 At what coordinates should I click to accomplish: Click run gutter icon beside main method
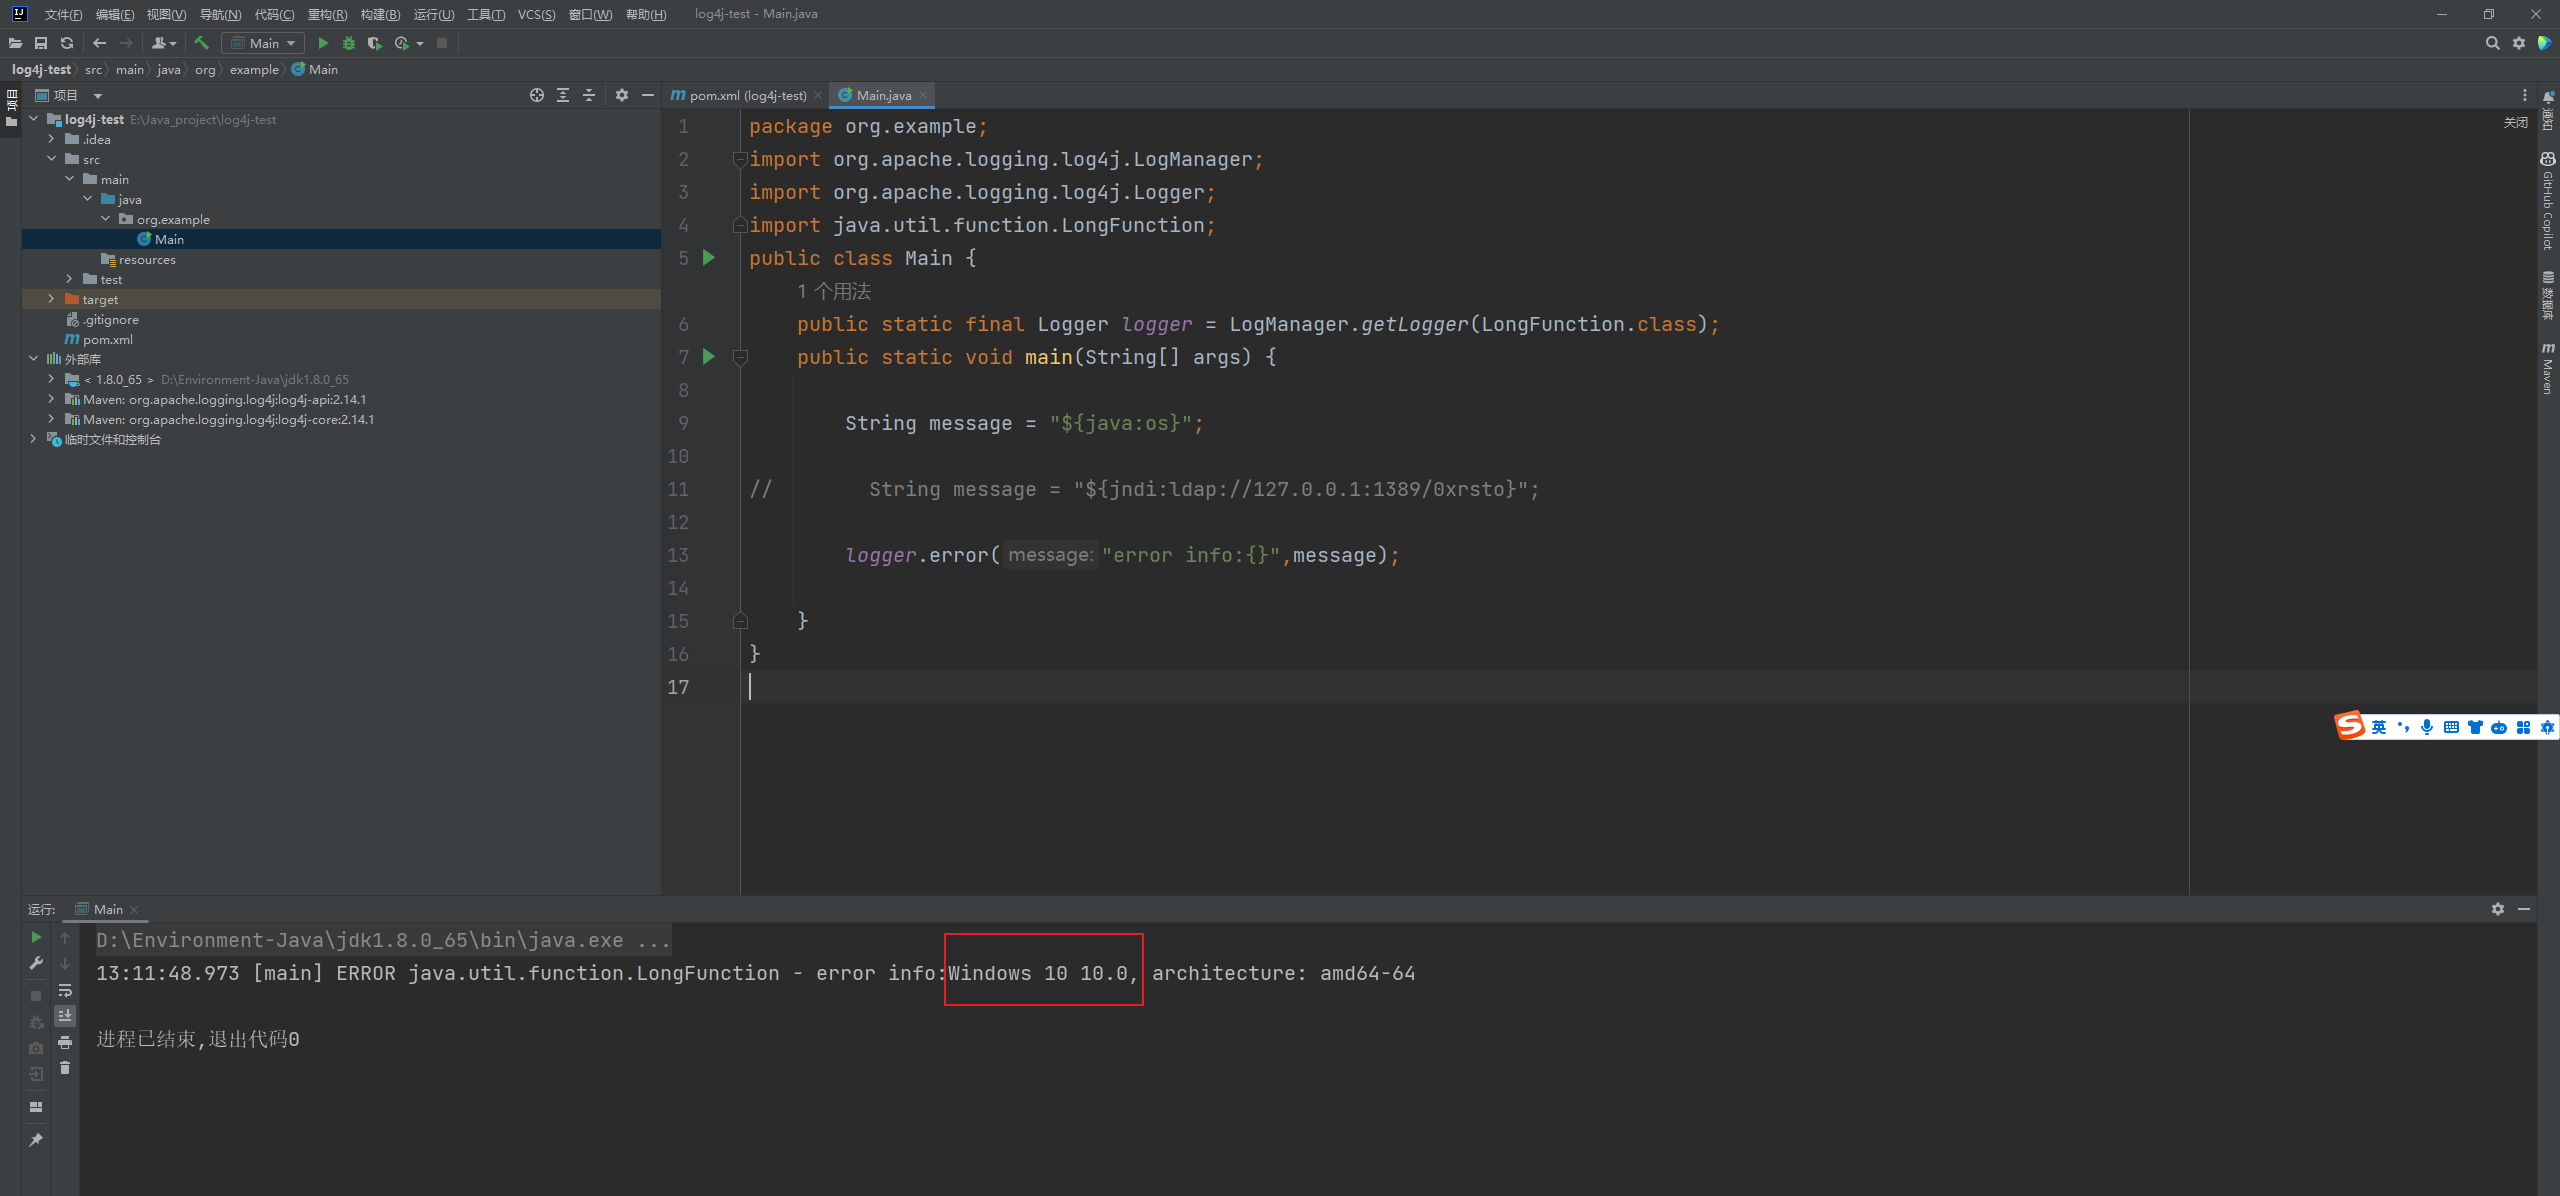point(709,357)
